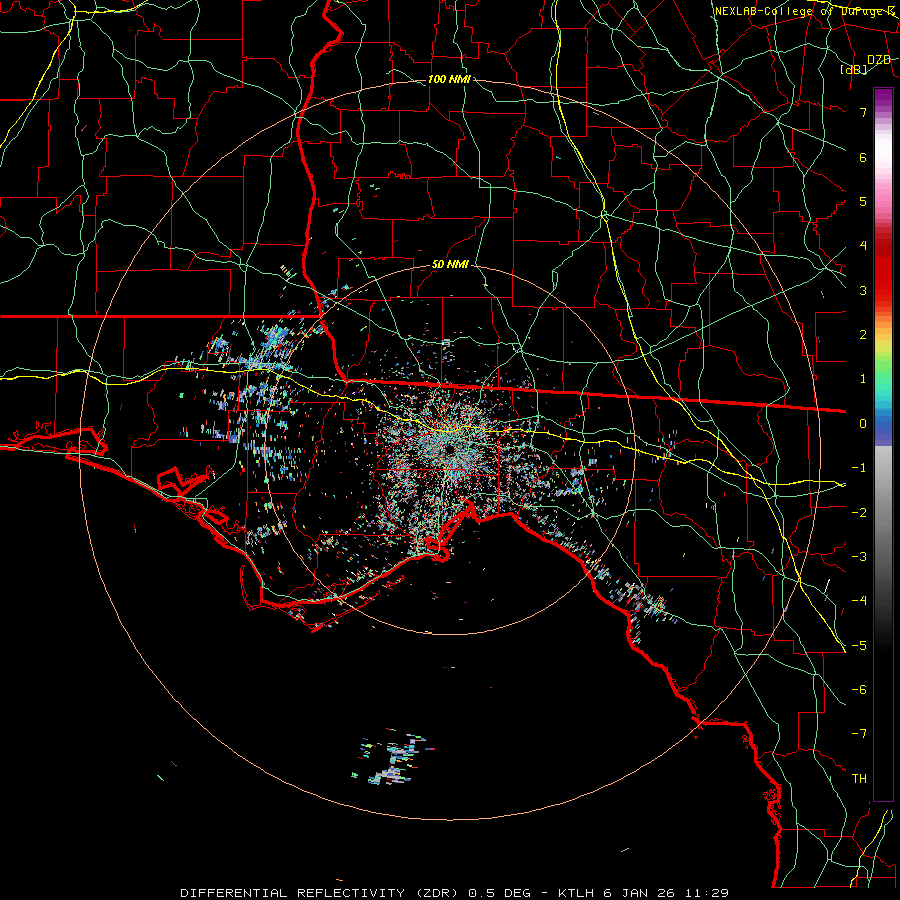Click the "-2" value on the color scale
This screenshot has width=900, height=900.
[859, 513]
